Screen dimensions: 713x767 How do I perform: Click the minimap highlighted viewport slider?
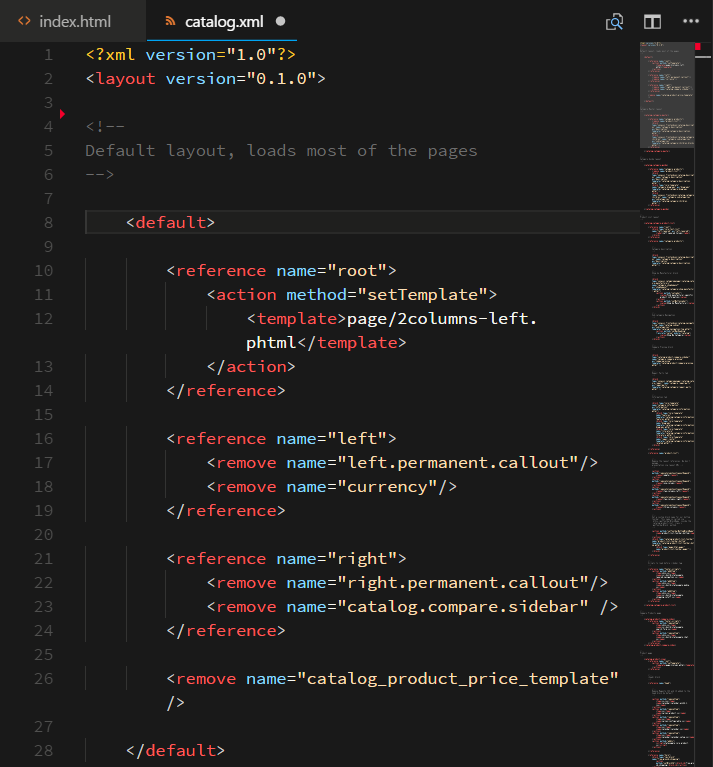[x=667, y=95]
